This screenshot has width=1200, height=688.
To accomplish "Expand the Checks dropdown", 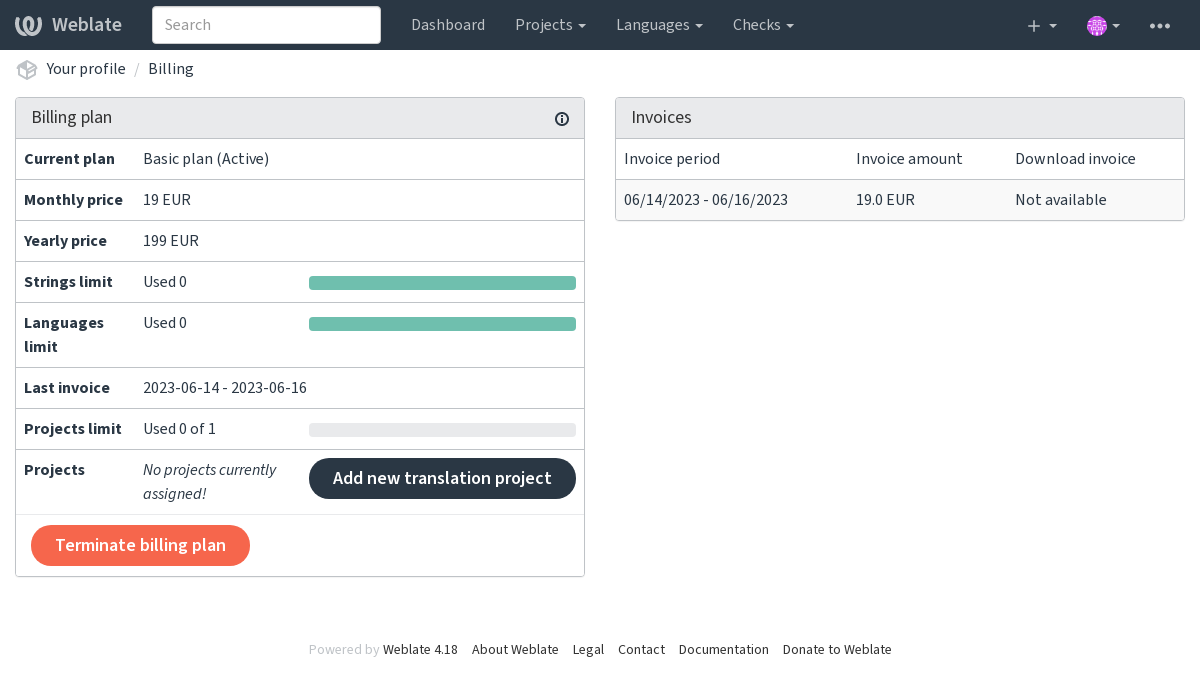I will click(763, 25).
